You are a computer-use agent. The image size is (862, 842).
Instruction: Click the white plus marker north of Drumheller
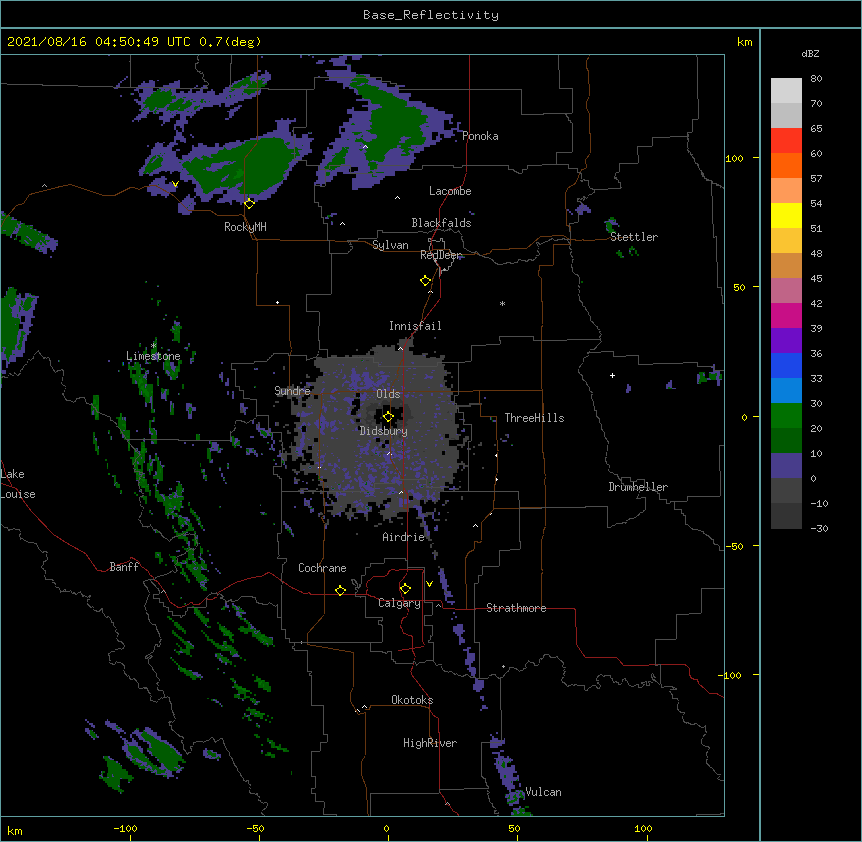(x=612, y=375)
